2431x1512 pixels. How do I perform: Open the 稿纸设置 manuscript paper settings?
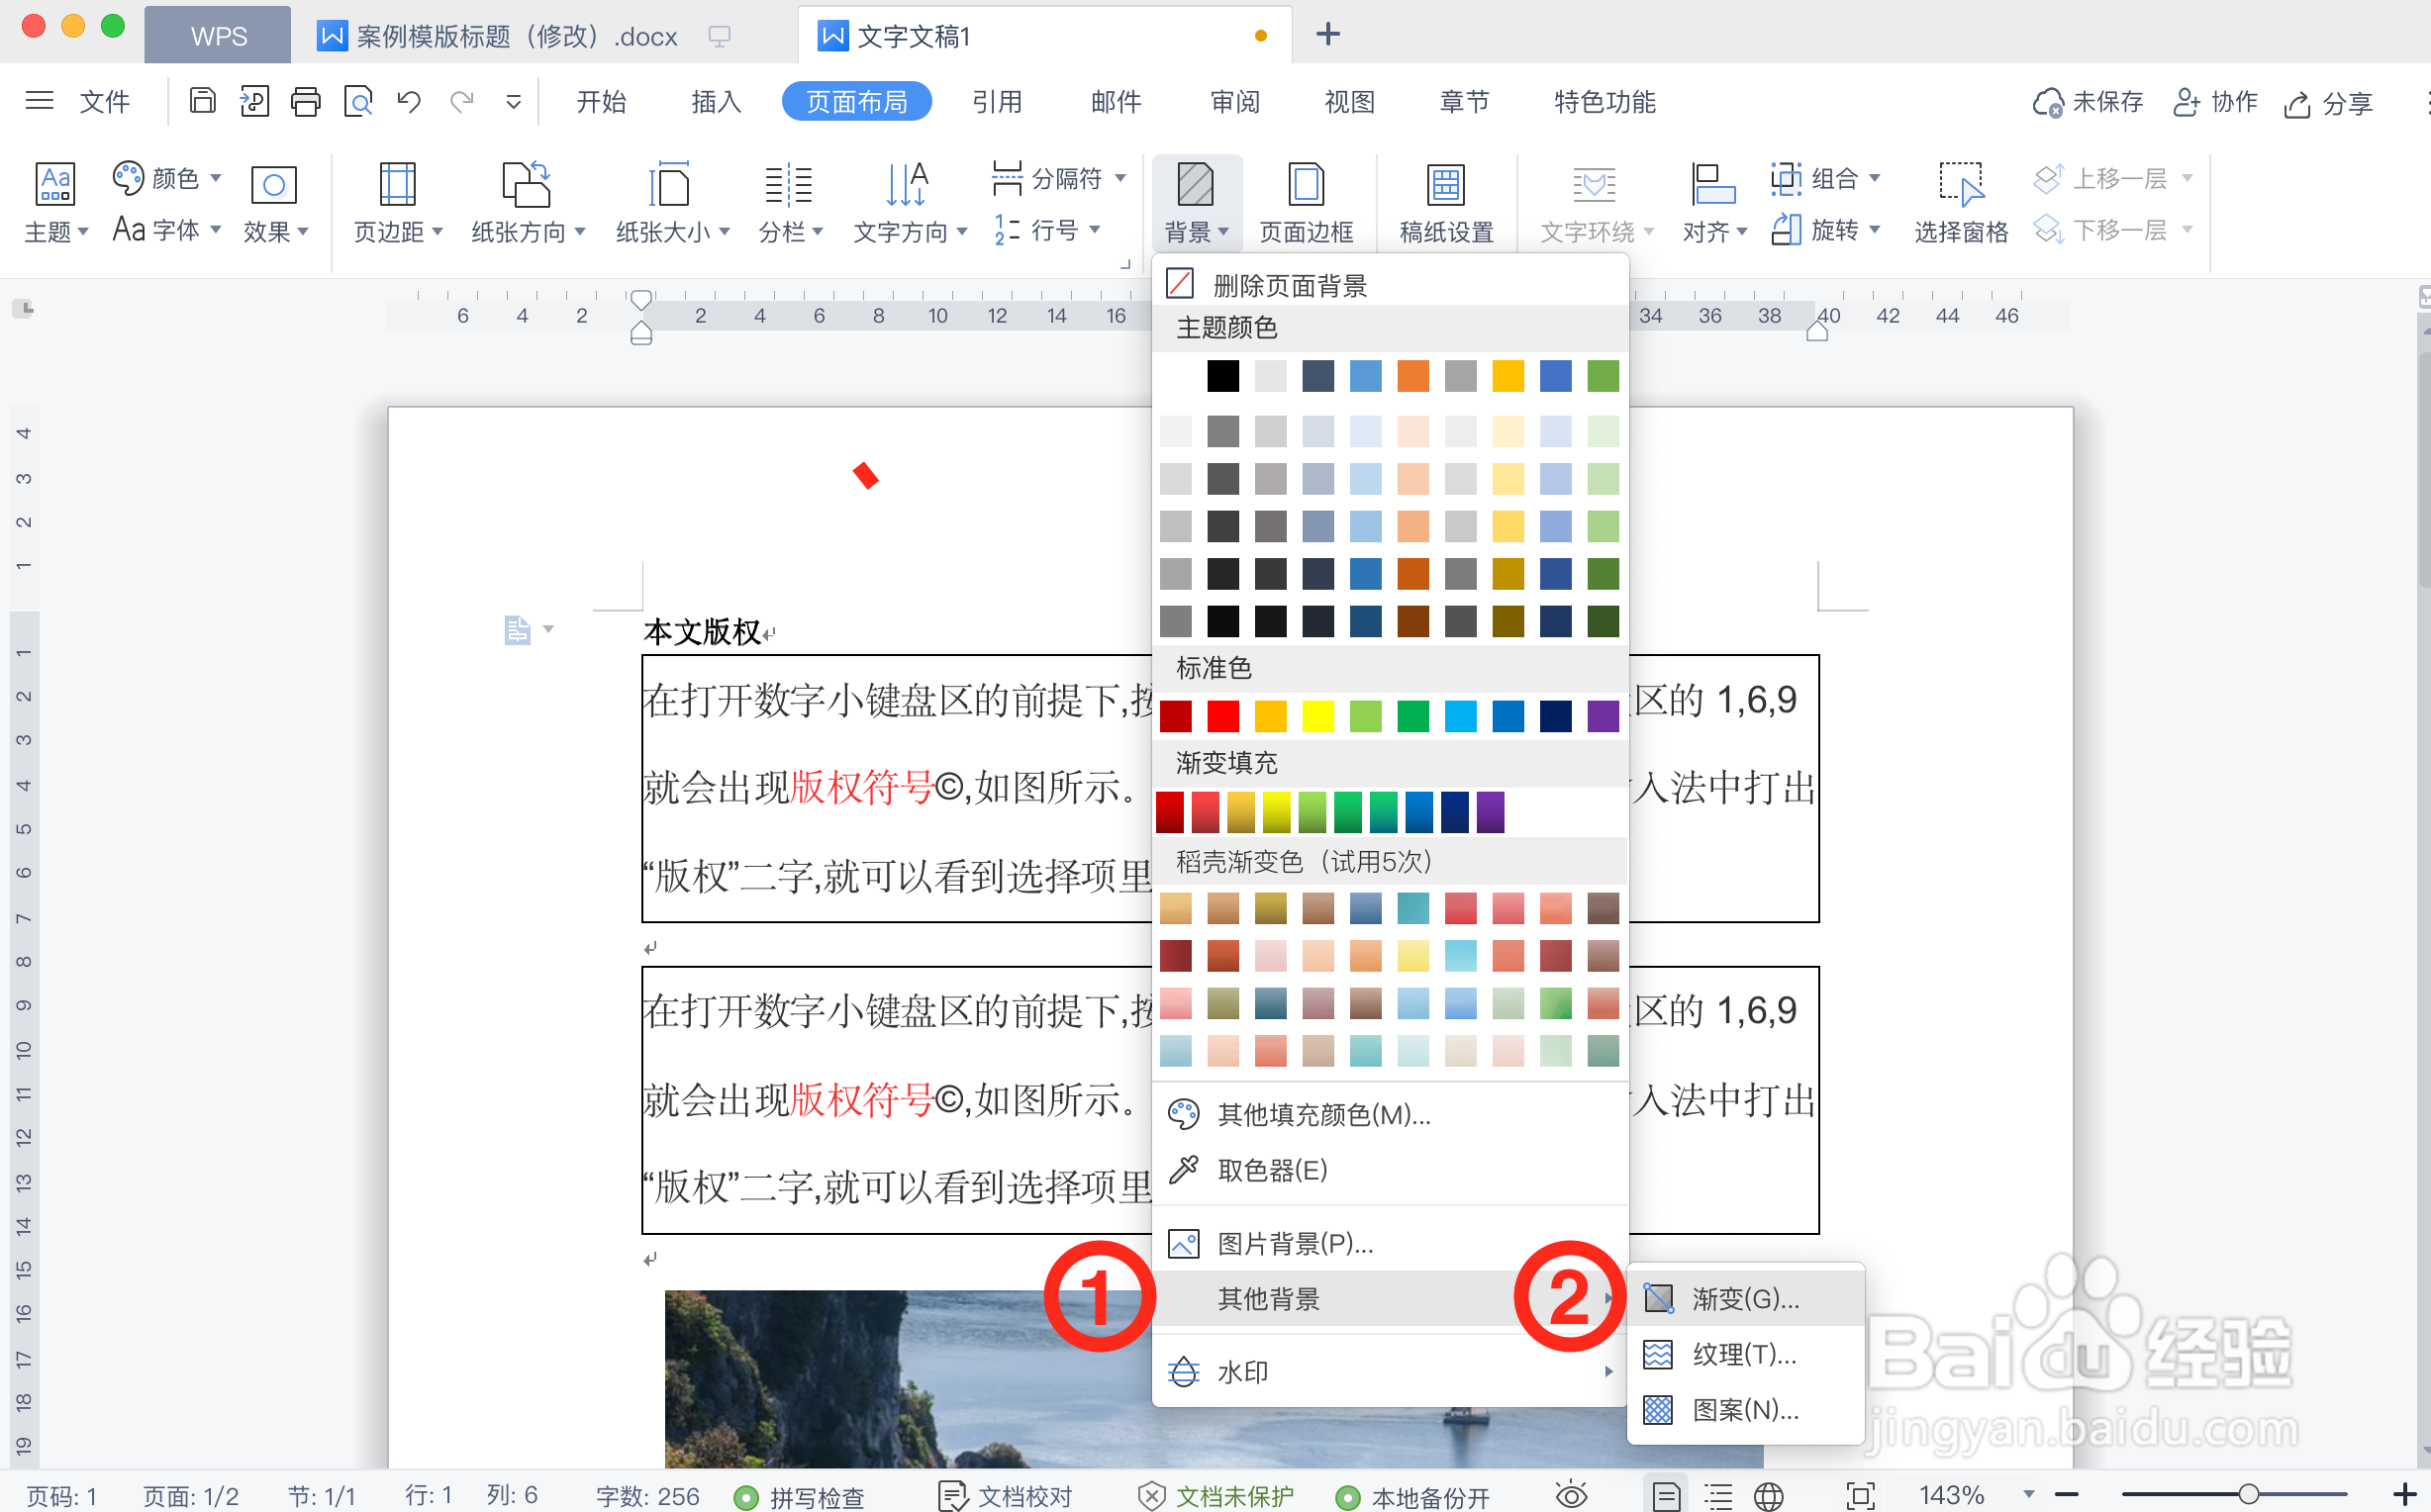[1446, 200]
